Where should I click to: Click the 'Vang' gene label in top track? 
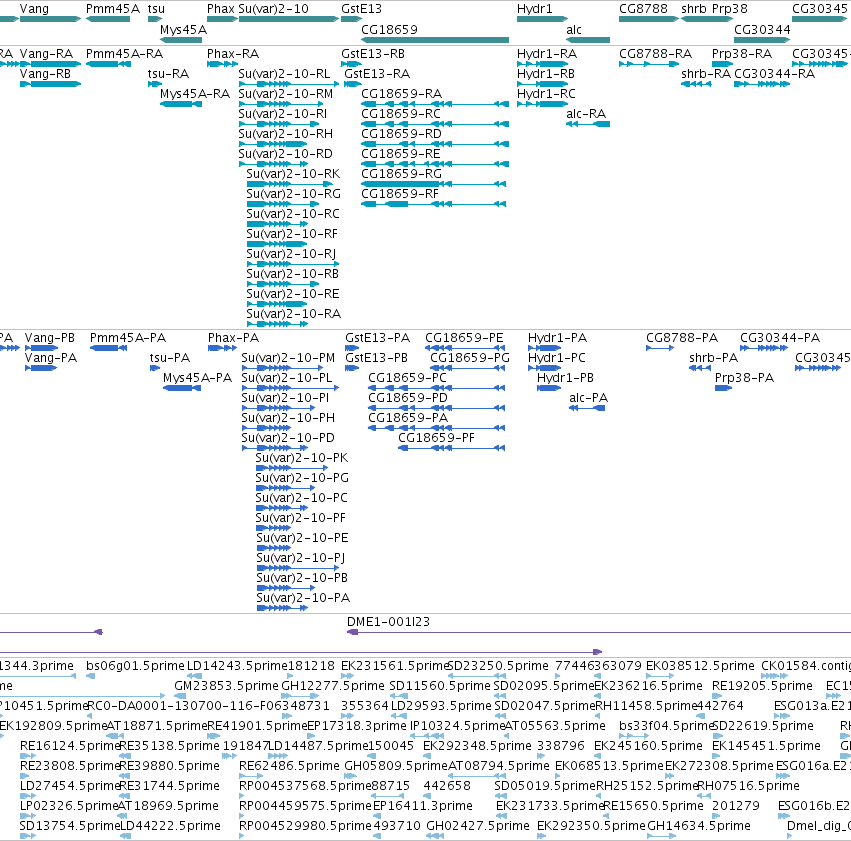click(x=34, y=9)
